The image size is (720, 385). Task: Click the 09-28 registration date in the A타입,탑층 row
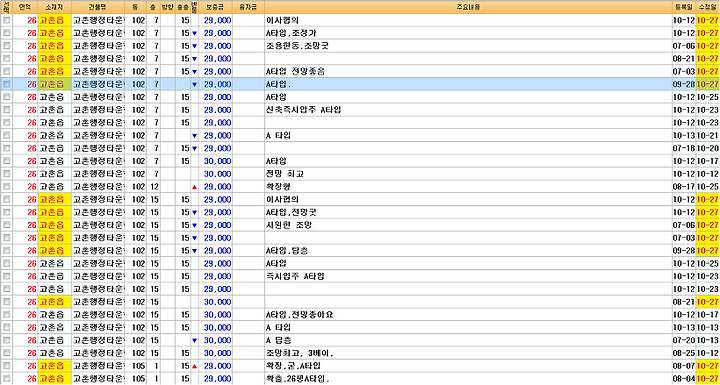point(684,251)
